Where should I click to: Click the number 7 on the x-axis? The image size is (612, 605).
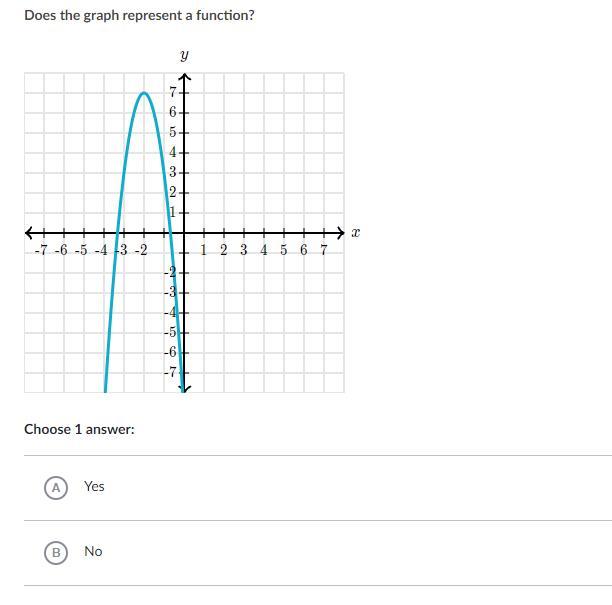[324, 249]
